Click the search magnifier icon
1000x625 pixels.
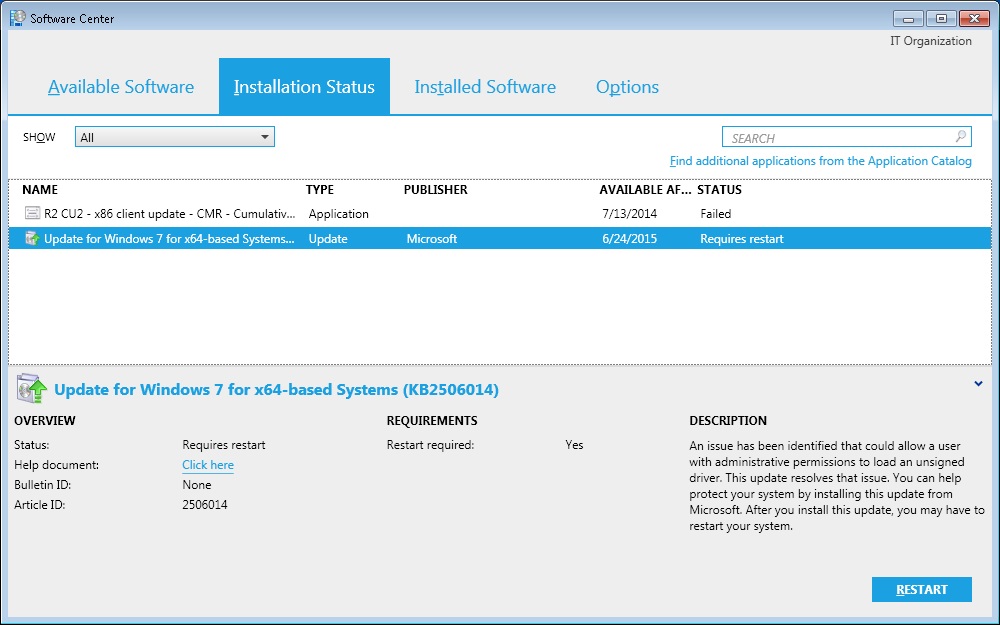[x=960, y=137]
